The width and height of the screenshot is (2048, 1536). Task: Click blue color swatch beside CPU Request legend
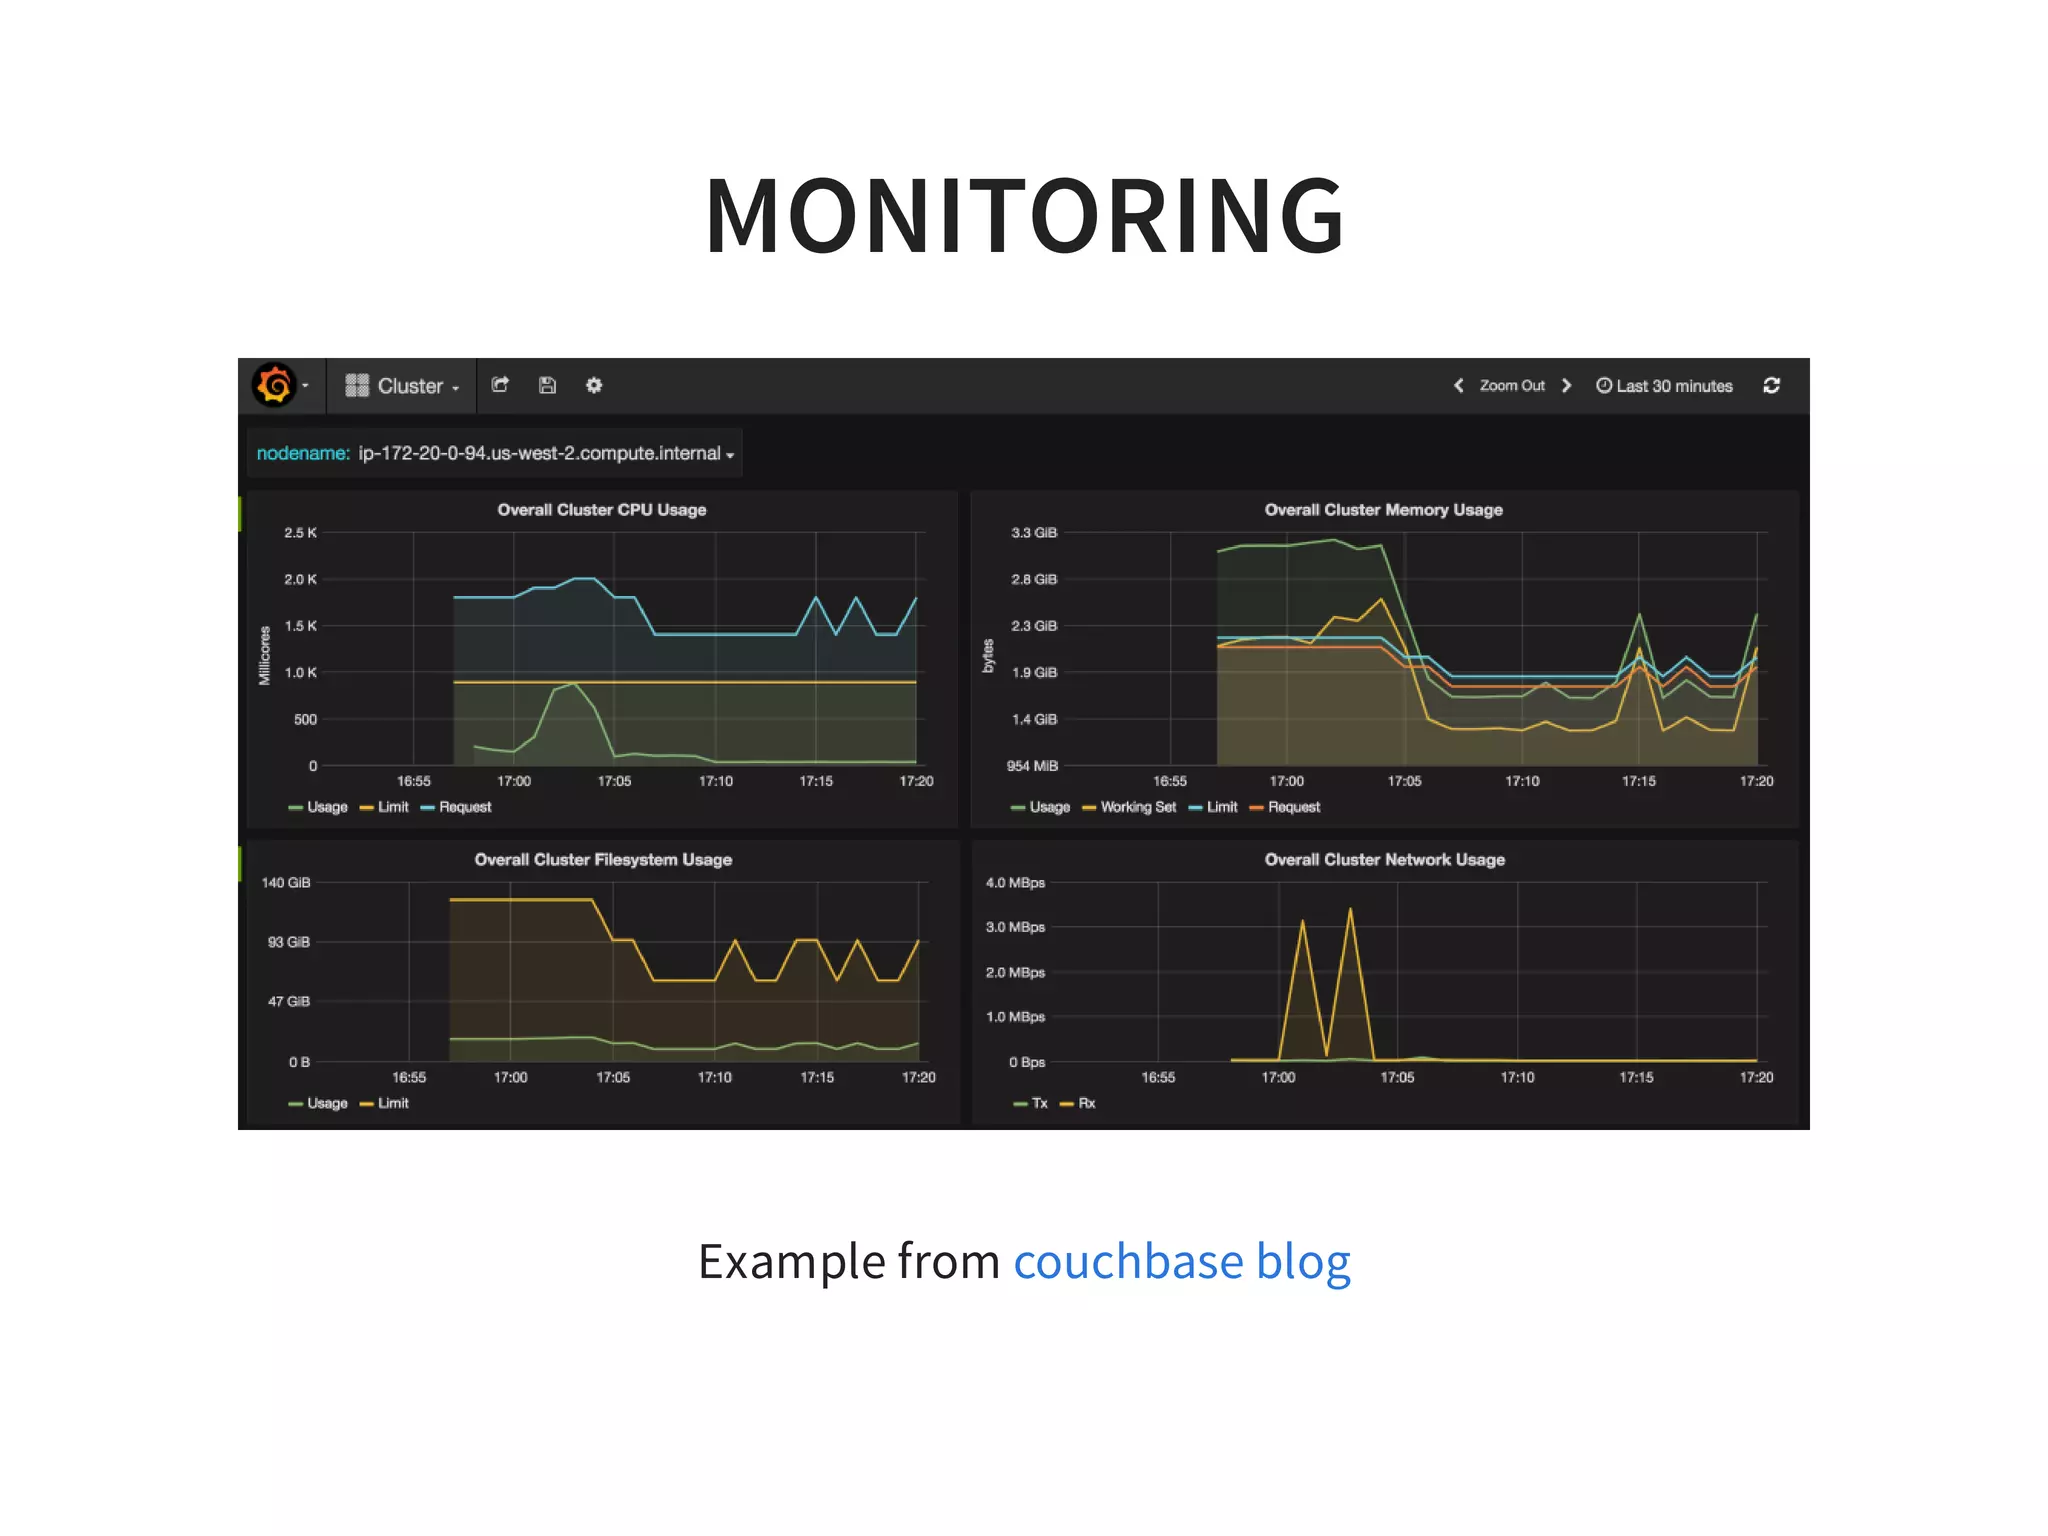coord(428,808)
